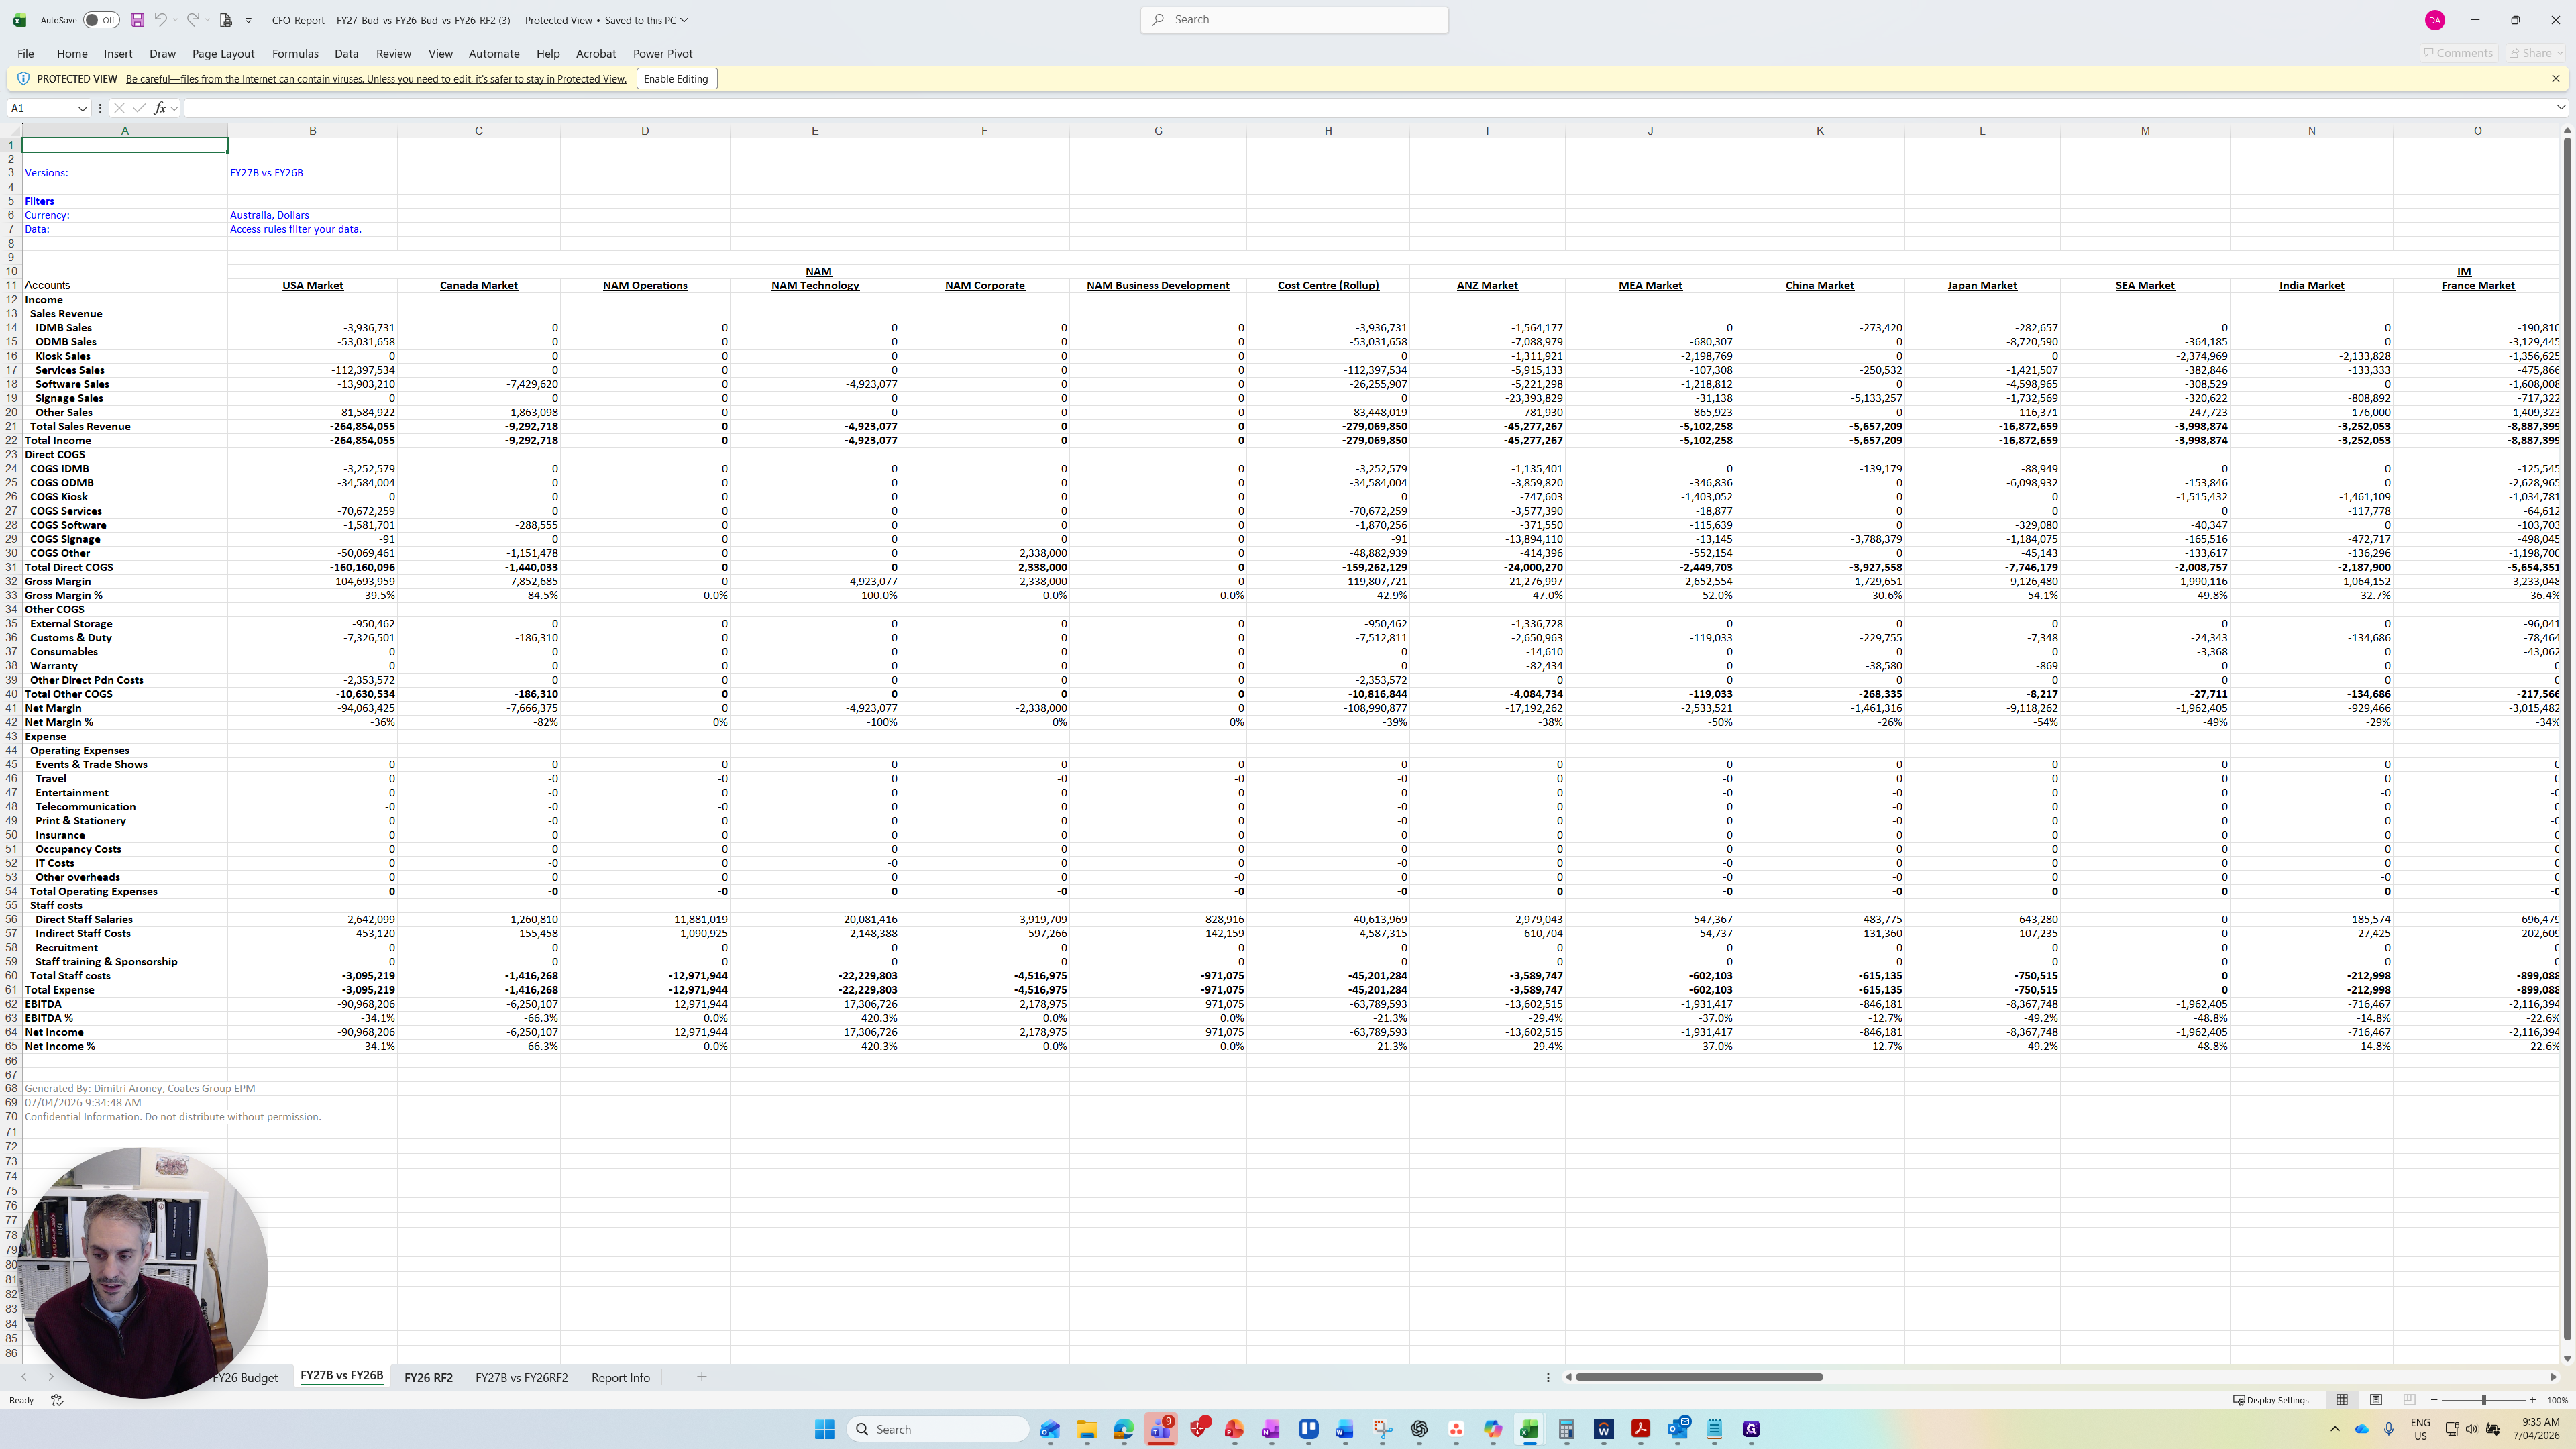
Task: Expand the Name Box dropdown arrow
Action: pyautogui.click(x=82, y=108)
